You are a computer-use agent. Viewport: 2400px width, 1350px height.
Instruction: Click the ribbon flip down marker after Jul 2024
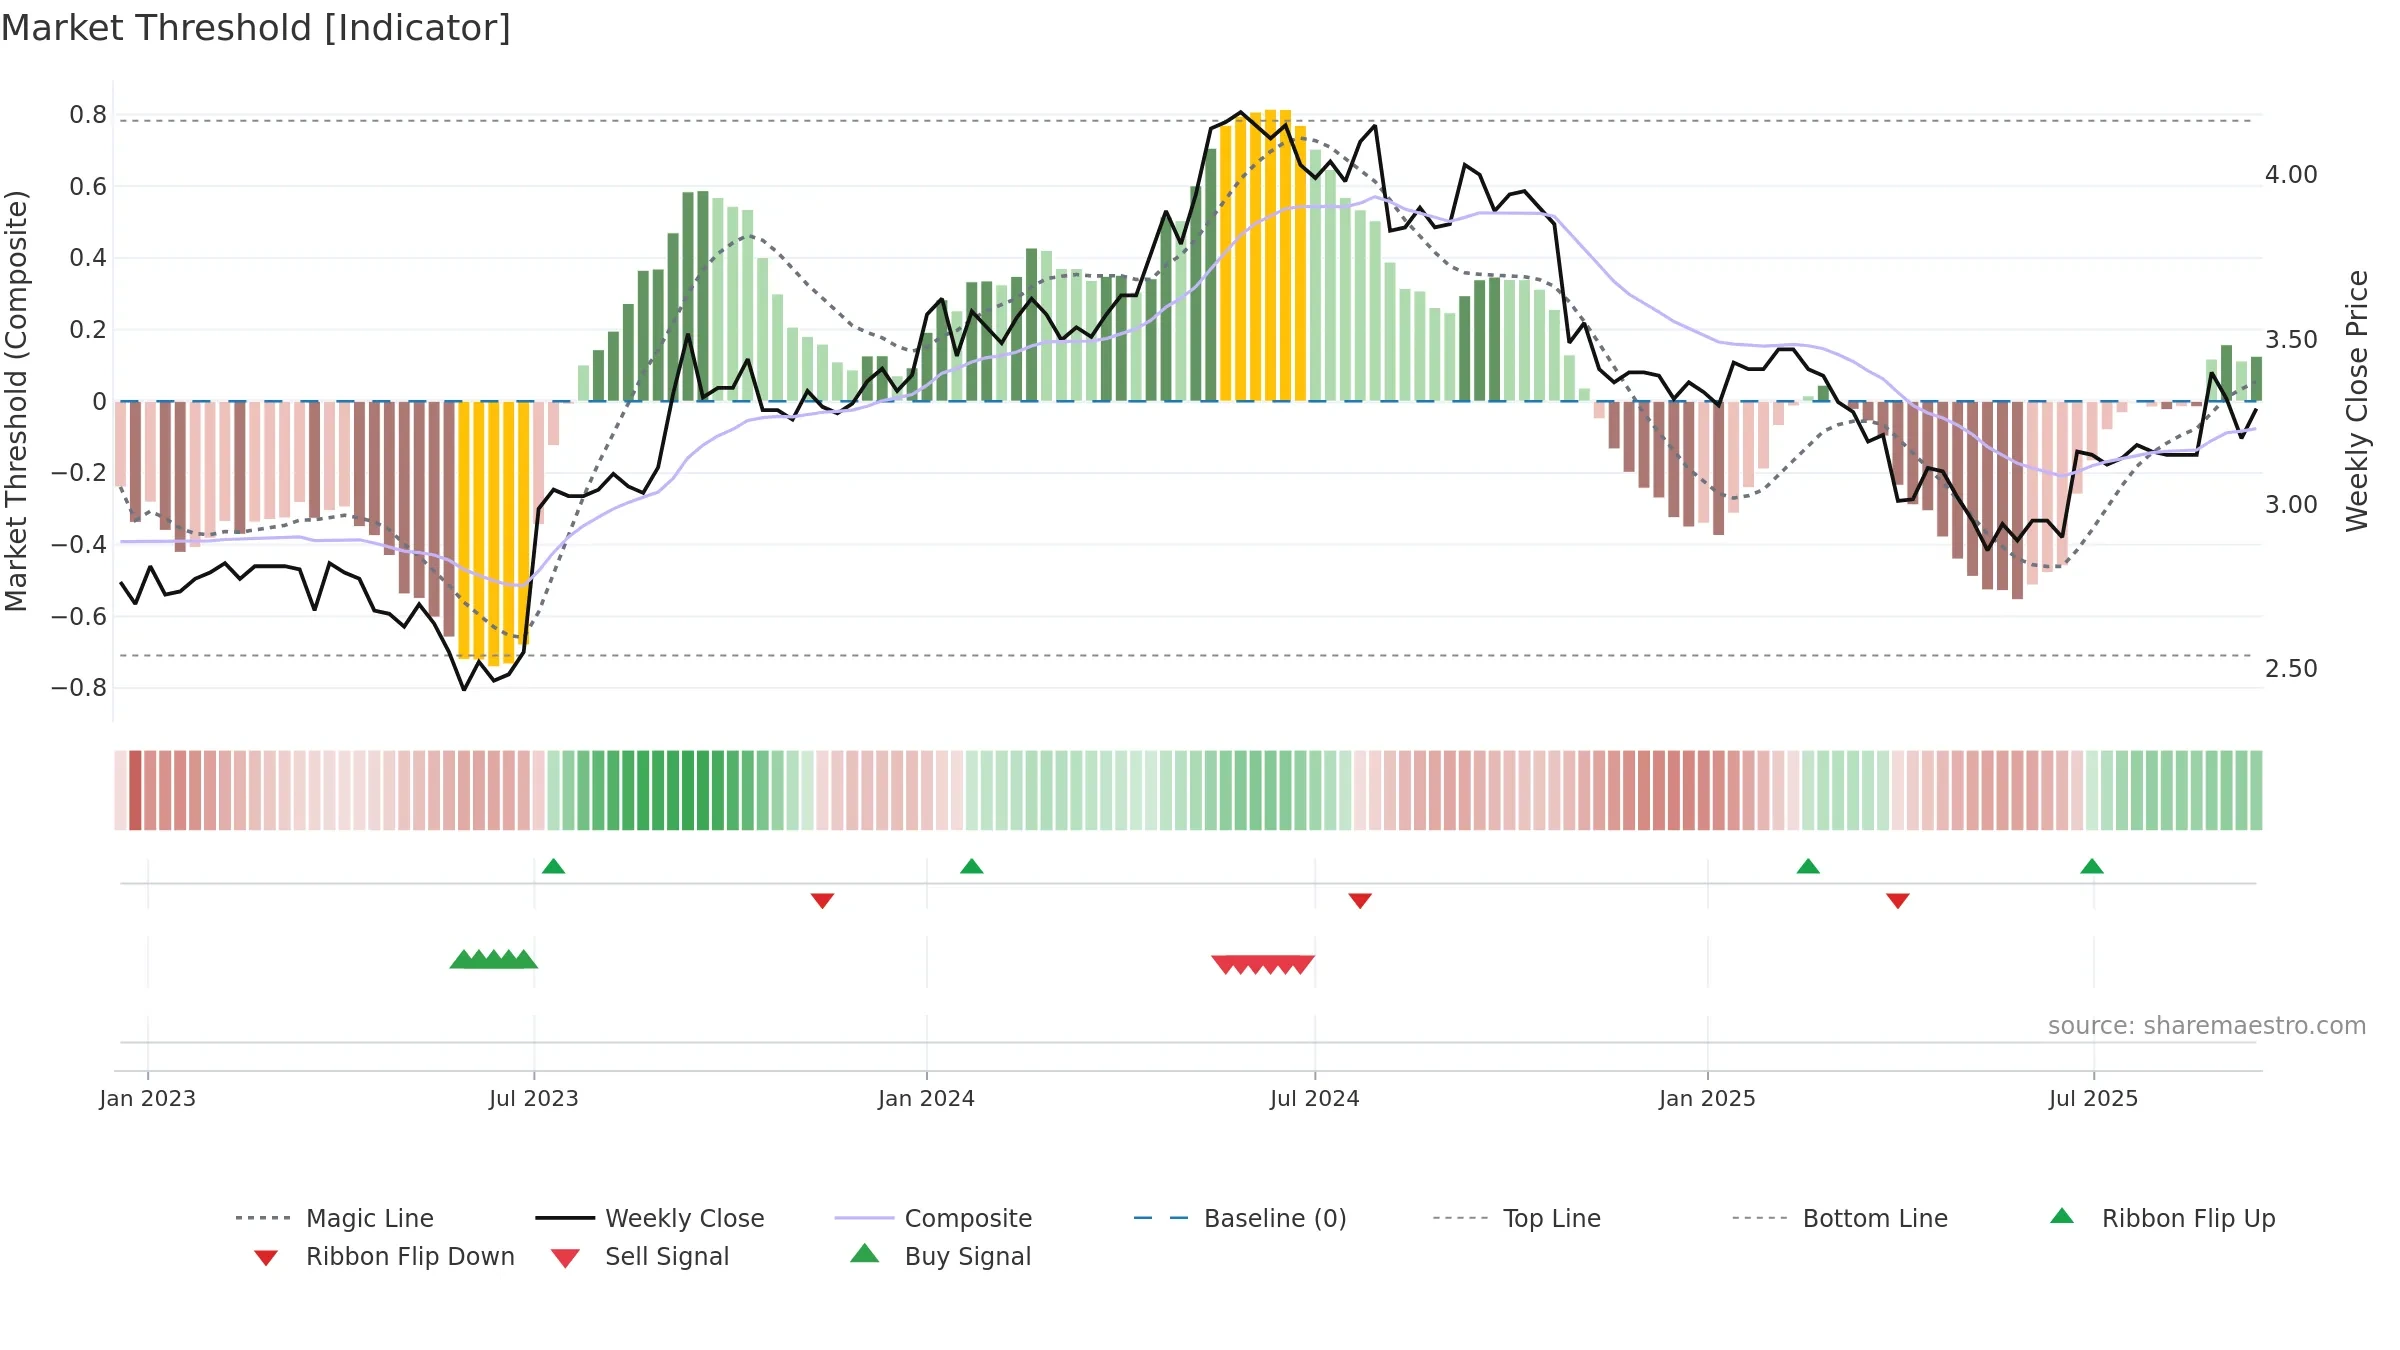pos(1360,901)
